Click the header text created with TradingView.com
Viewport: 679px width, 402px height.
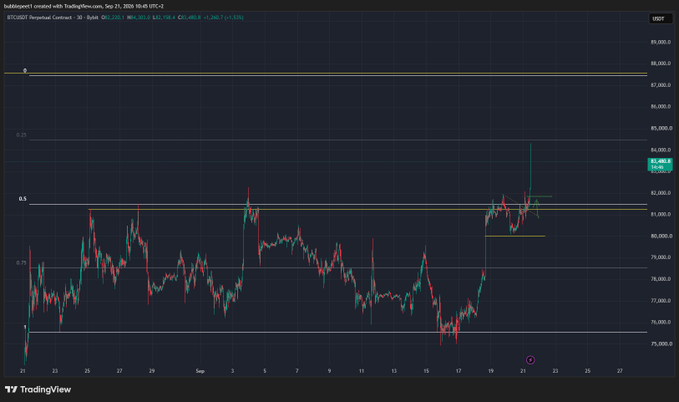(68, 6)
